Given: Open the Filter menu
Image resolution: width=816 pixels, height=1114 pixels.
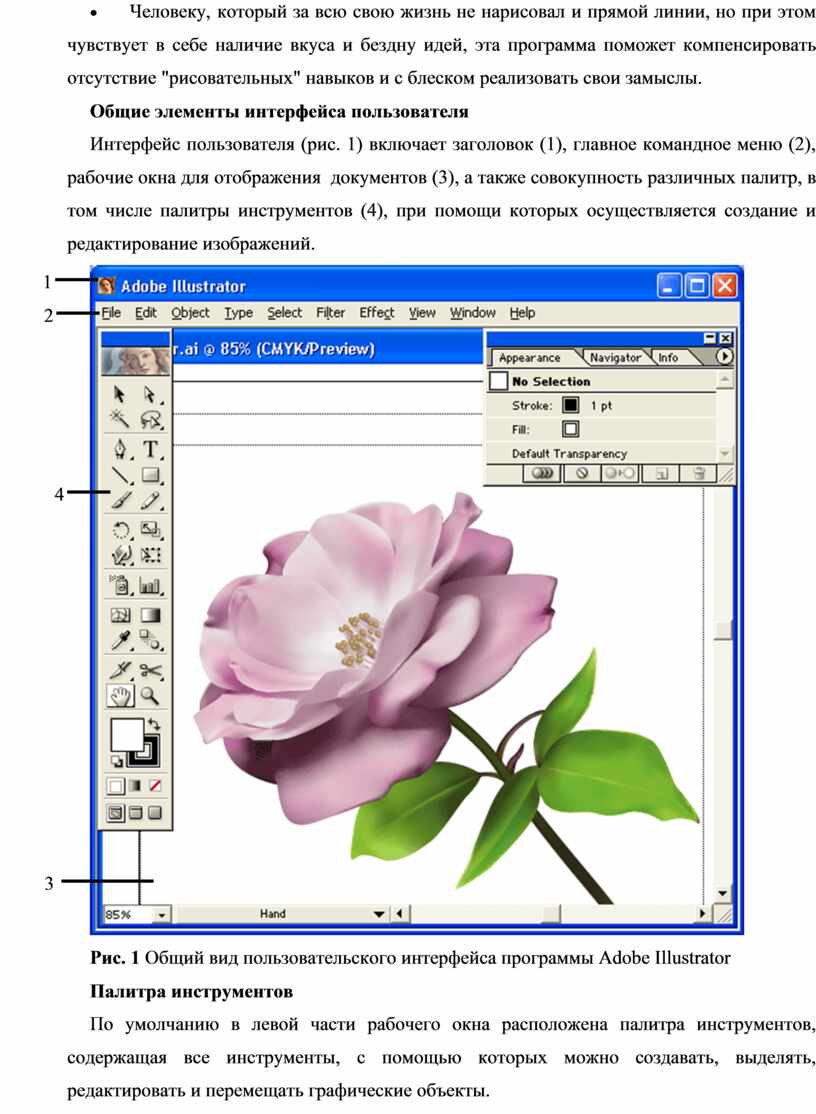Looking at the screenshot, I should coord(330,313).
